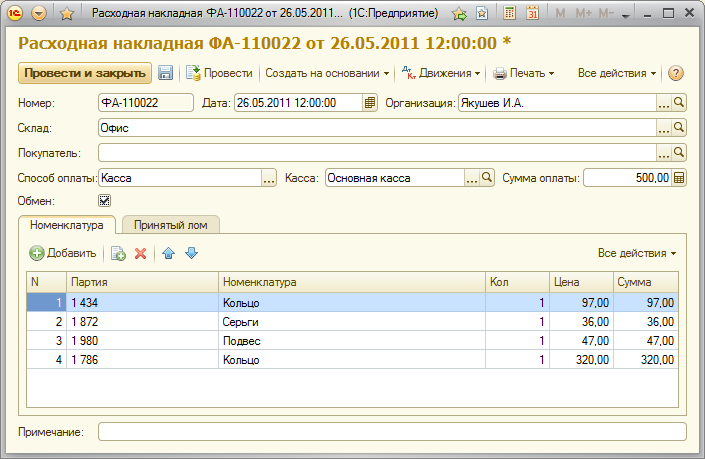Viewport: 705px width, 459px height.
Task: Click the Номенклатура column header
Action: point(352,282)
